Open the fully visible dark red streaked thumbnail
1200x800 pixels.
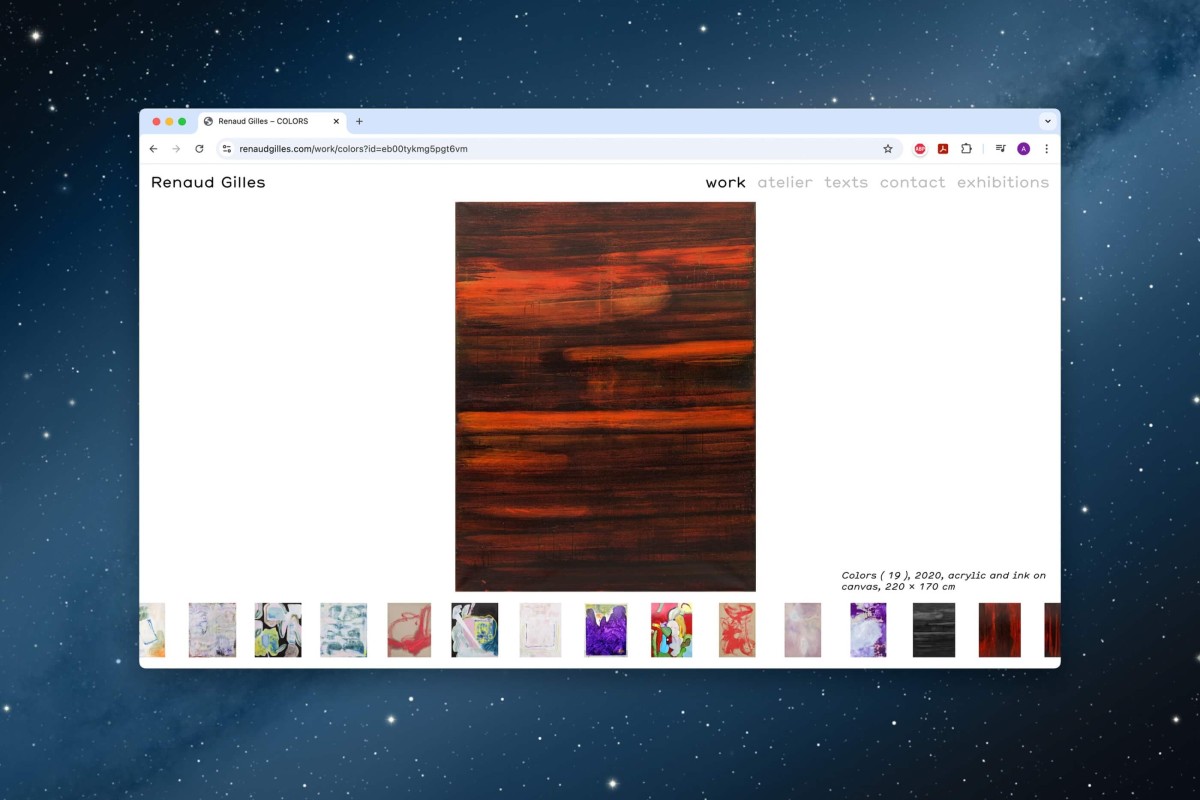1000,630
